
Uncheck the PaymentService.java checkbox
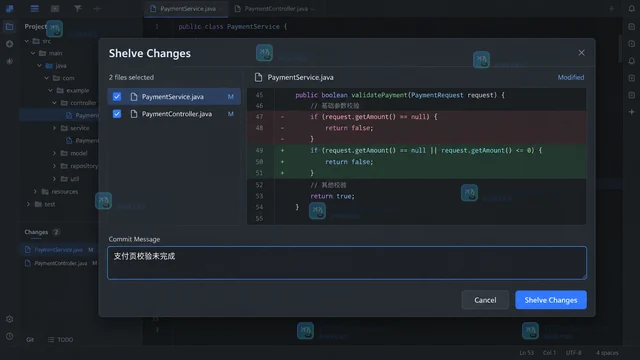pos(117,97)
